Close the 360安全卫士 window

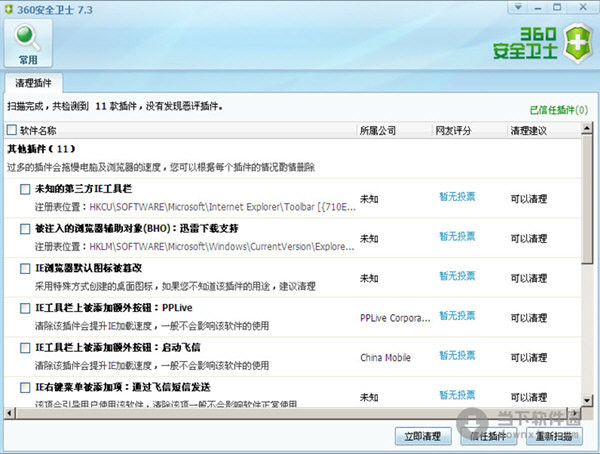583,7
